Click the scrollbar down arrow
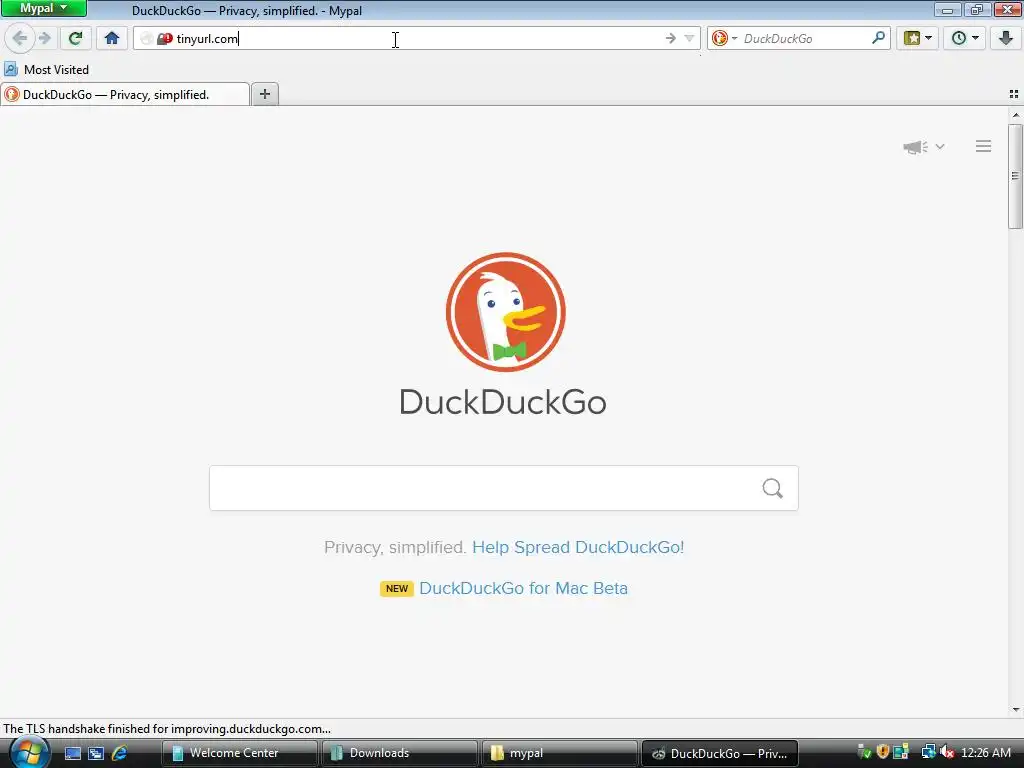 [x=1016, y=710]
